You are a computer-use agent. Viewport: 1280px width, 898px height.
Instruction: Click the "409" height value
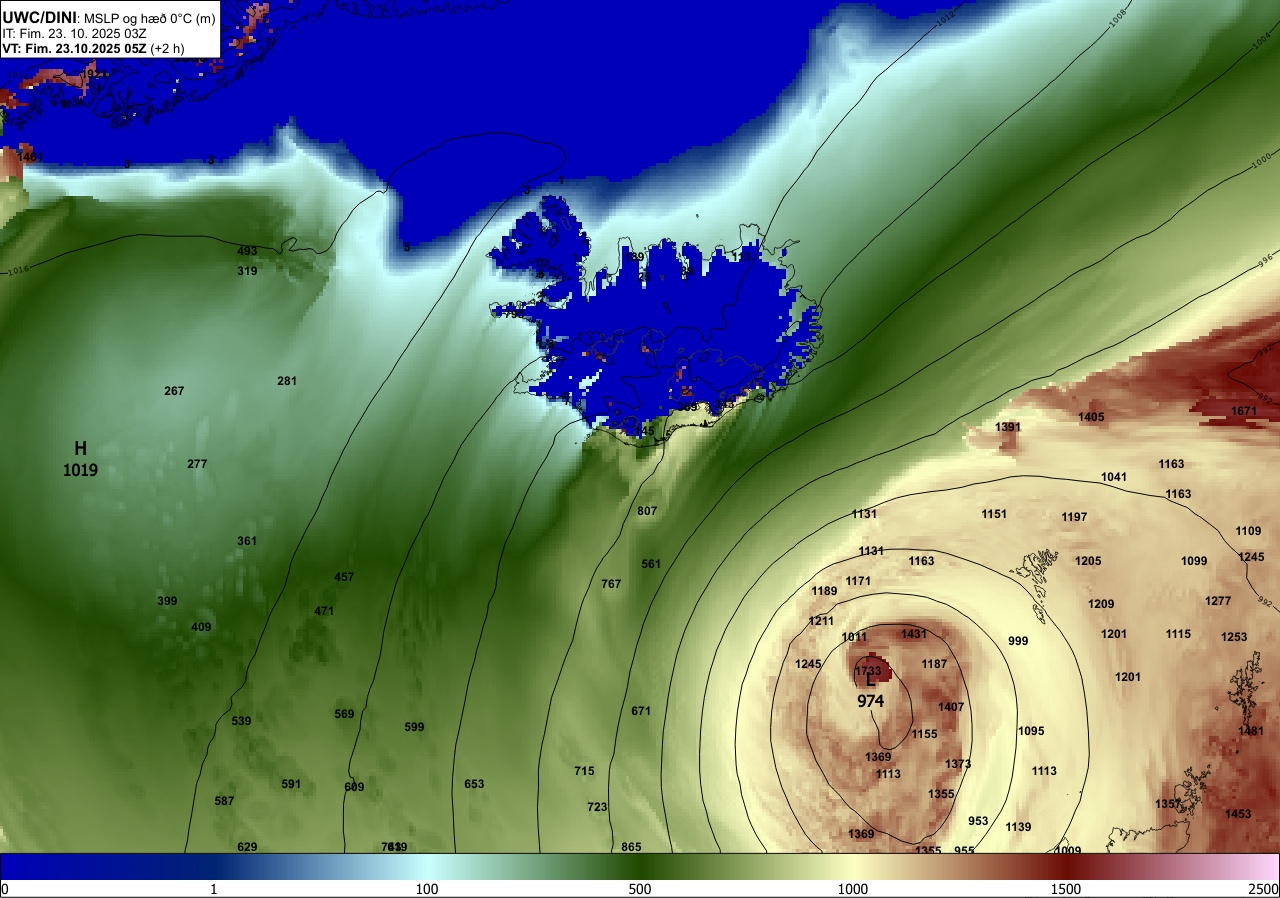[x=201, y=627]
